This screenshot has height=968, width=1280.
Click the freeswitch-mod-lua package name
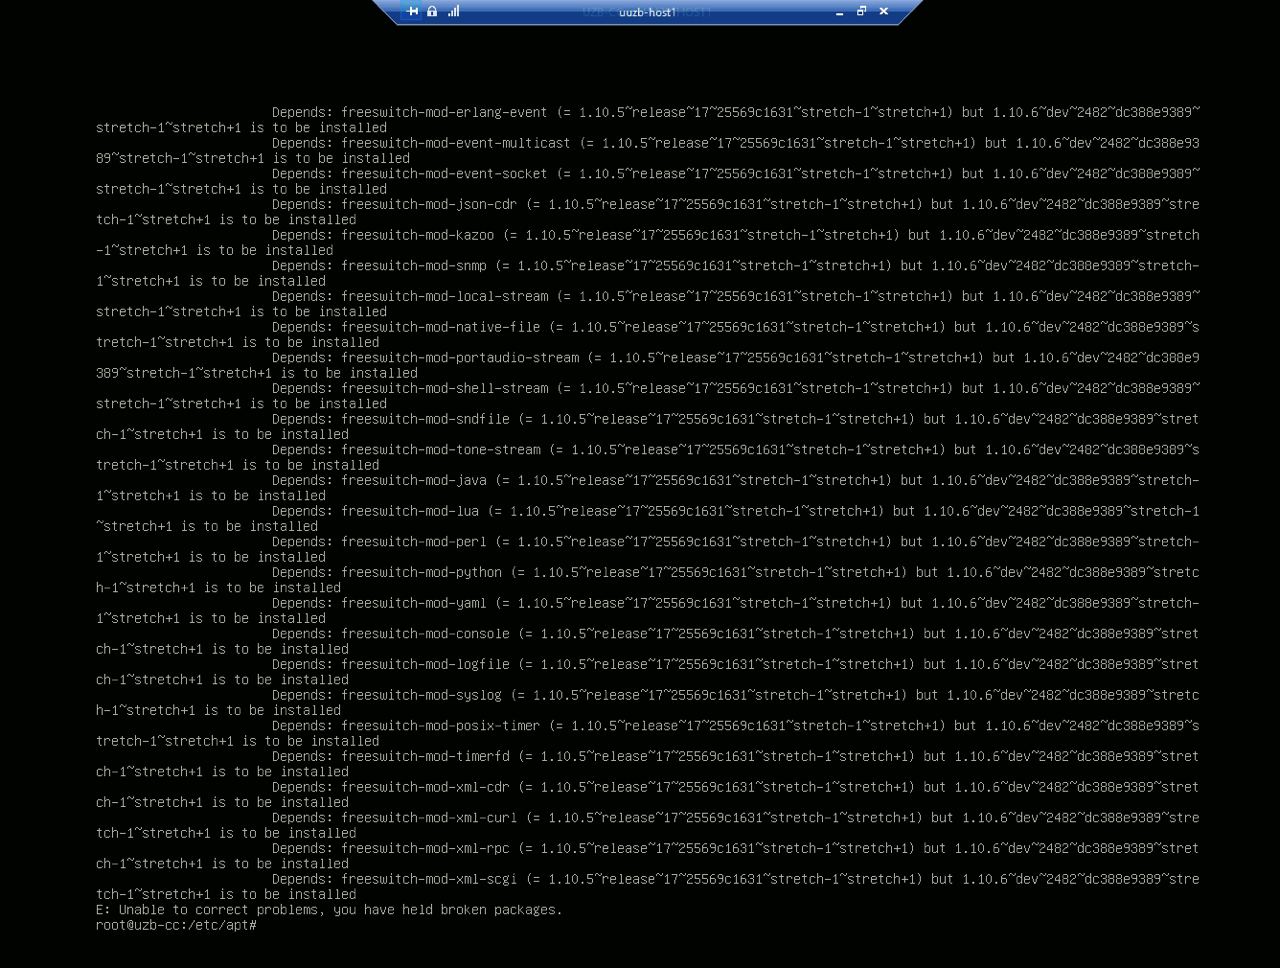point(410,511)
